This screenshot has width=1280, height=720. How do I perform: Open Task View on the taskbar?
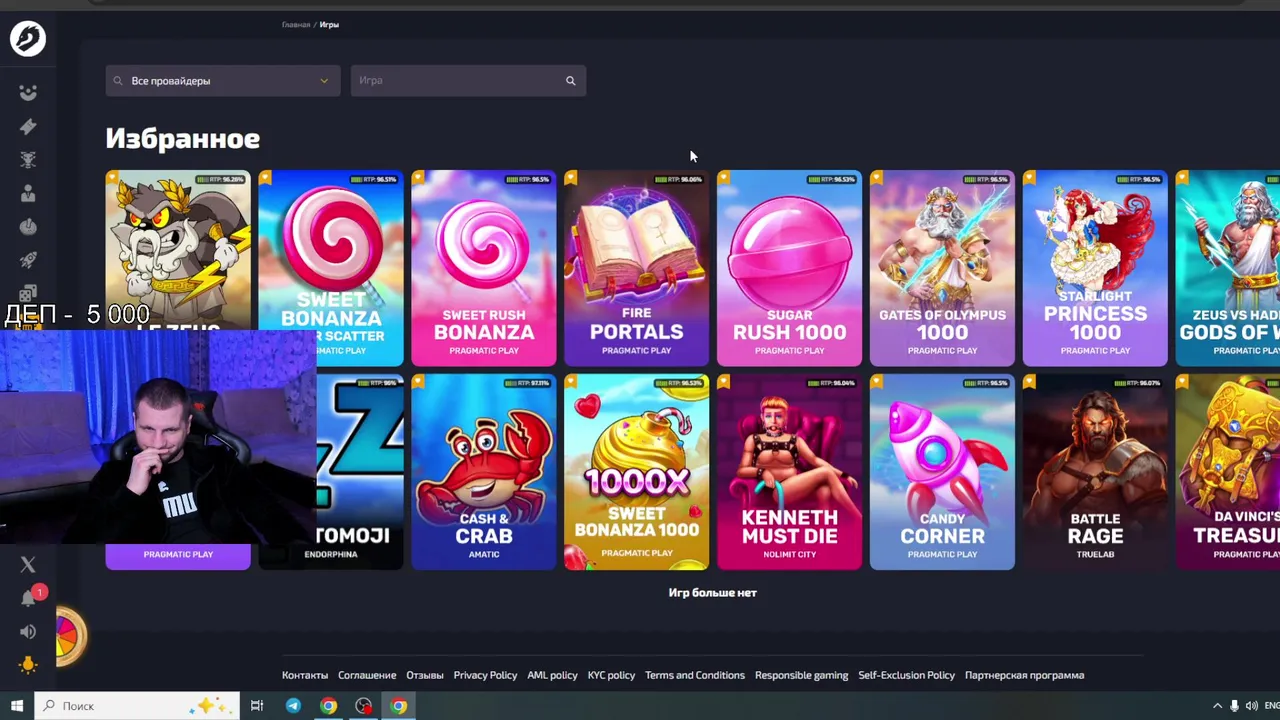click(x=257, y=706)
